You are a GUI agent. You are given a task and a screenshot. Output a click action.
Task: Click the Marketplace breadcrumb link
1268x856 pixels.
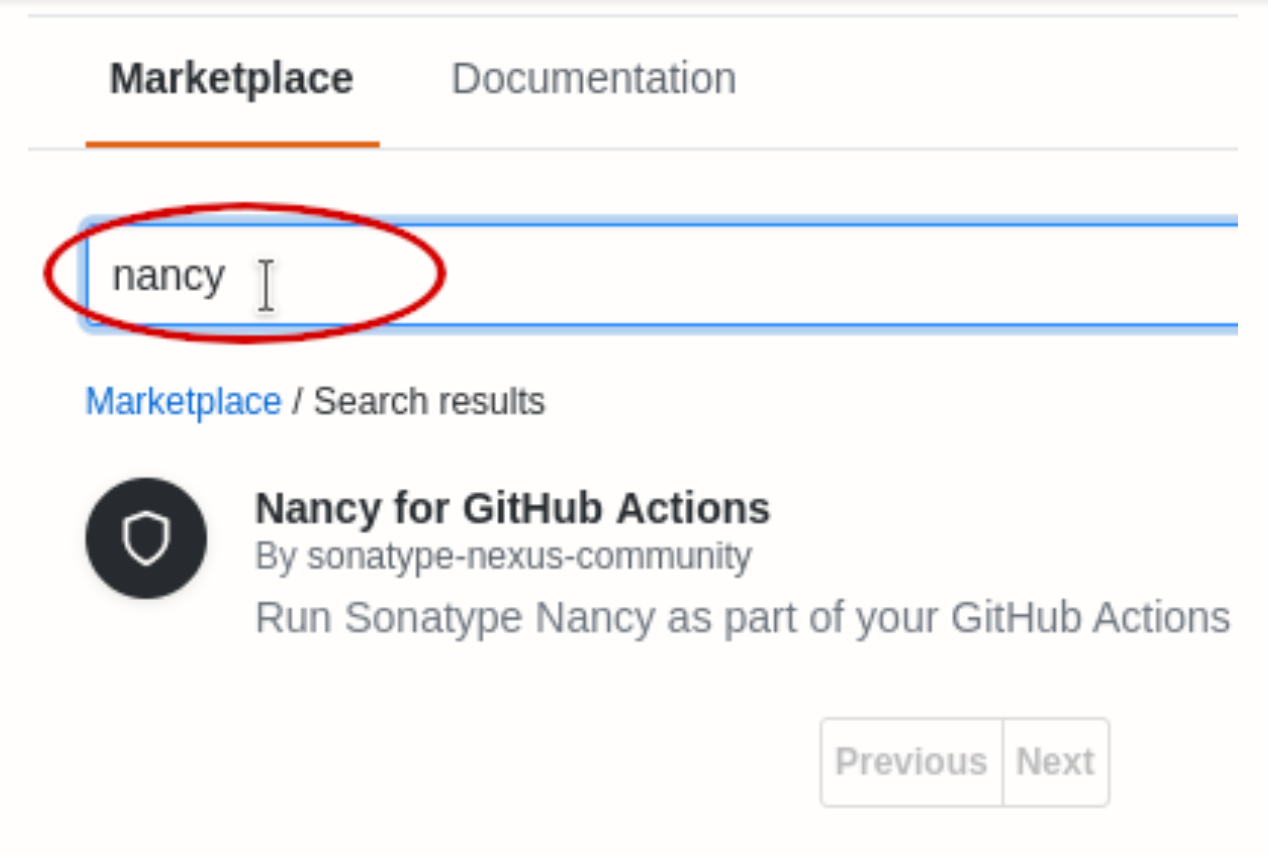tap(183, 402)
